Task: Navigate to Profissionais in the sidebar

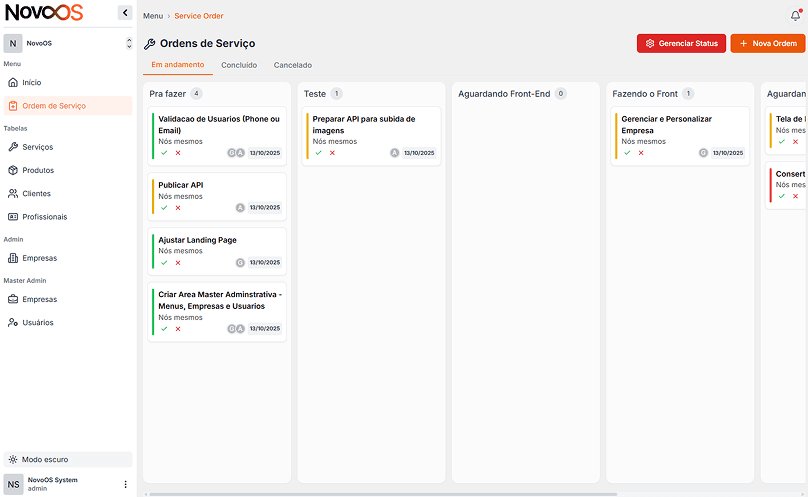Action: (x=45, y=217)
